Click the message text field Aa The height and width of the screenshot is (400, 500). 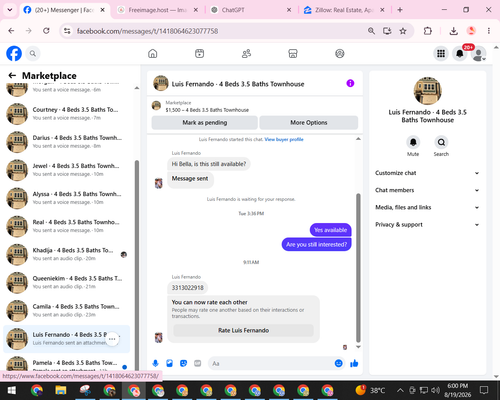point(271,363)
